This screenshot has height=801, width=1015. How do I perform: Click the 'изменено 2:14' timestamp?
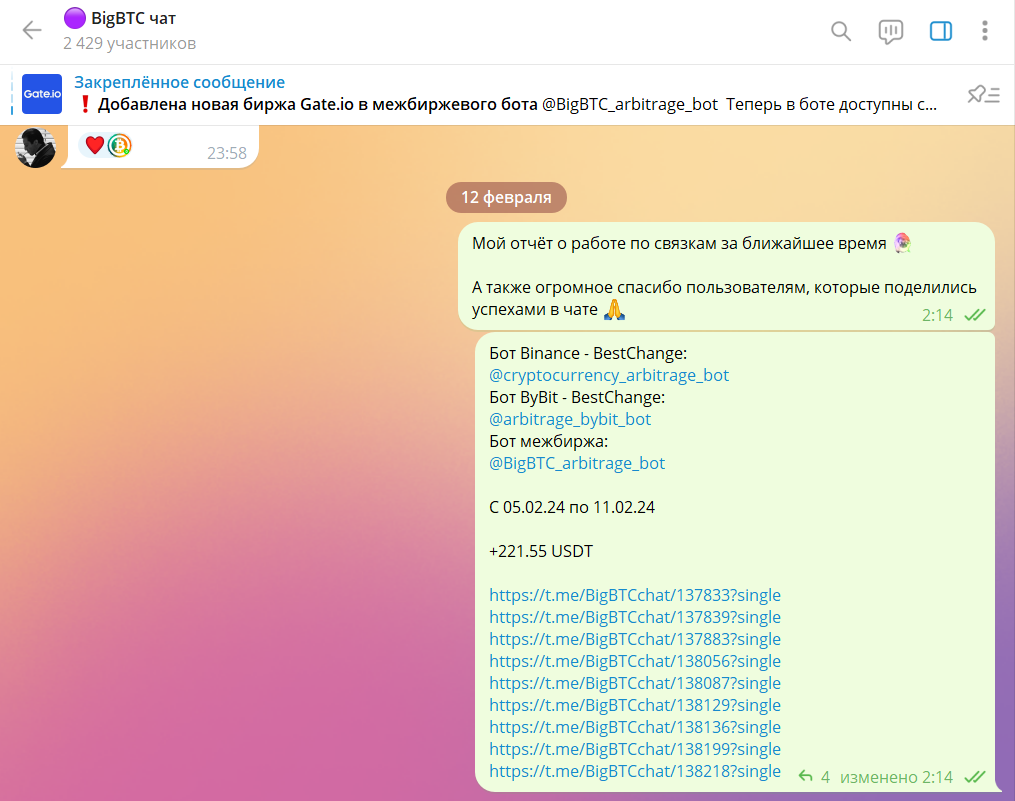[897, 777]
